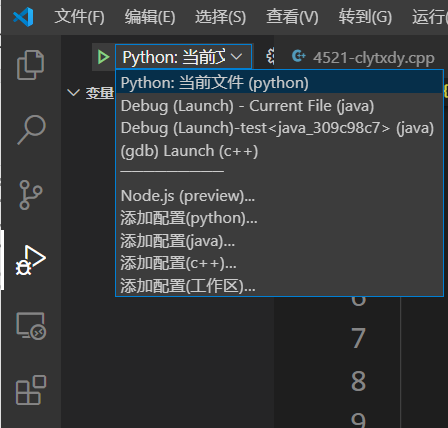Select Python: 当前文件 (python) configuration
Viewport: 448px width, 428px height.
coord(279,83)
